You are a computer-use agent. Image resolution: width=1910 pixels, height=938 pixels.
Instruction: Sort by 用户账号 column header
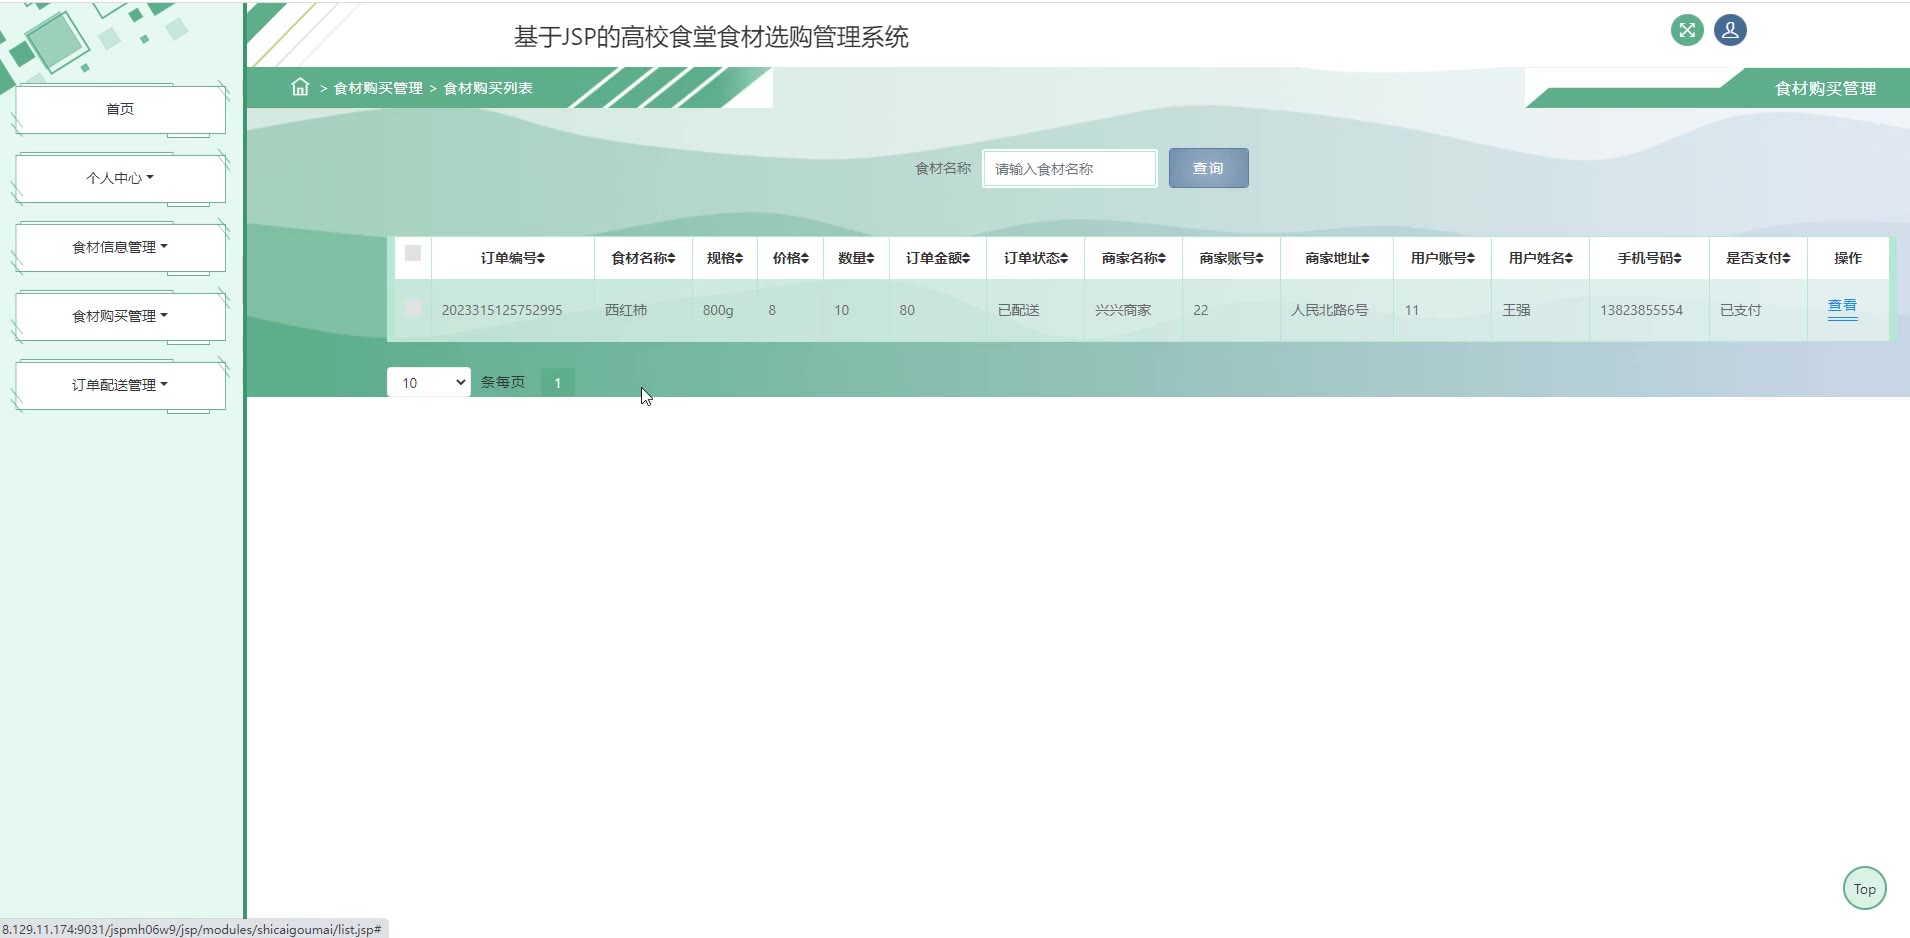(1442, 258)
